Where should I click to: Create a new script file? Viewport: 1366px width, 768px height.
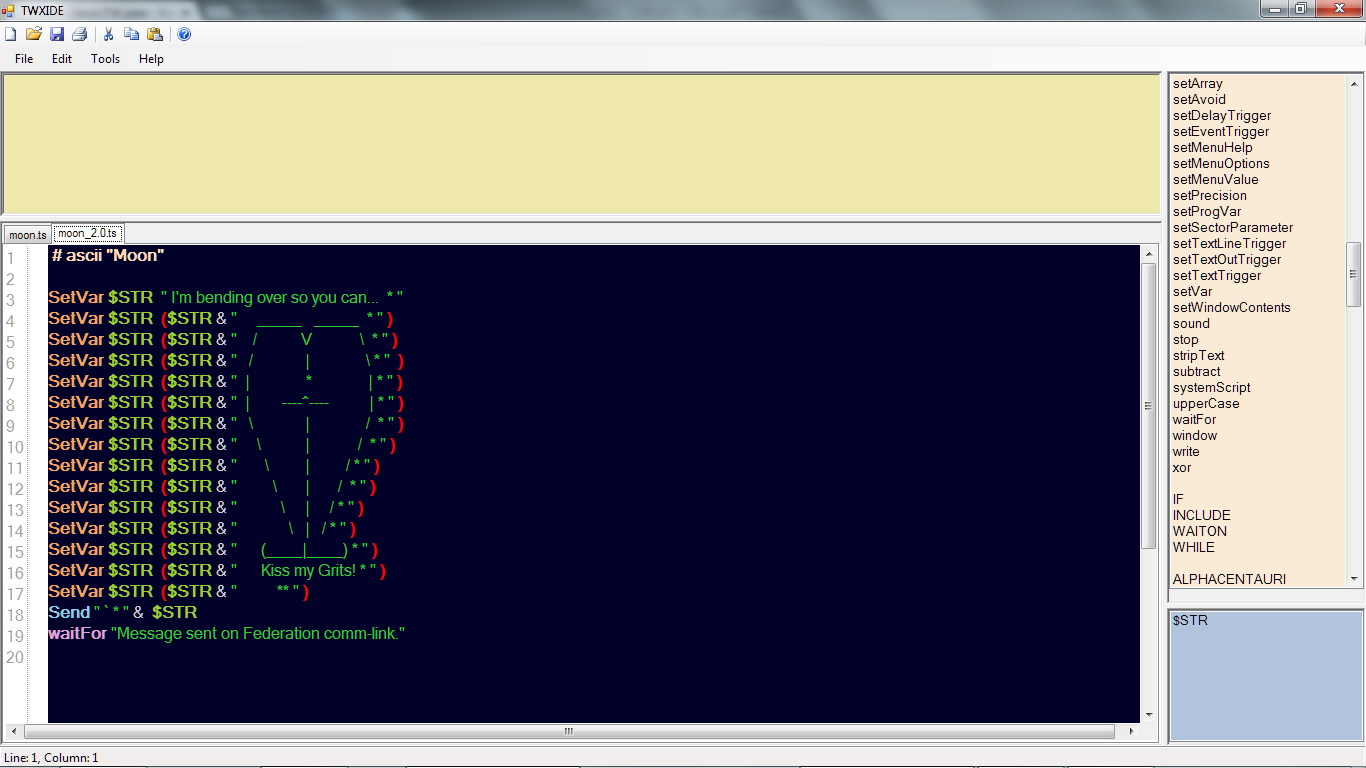[x=10, y=33]
